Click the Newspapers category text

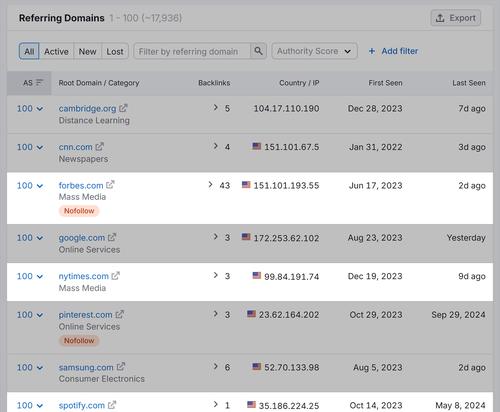click(83, 159)
